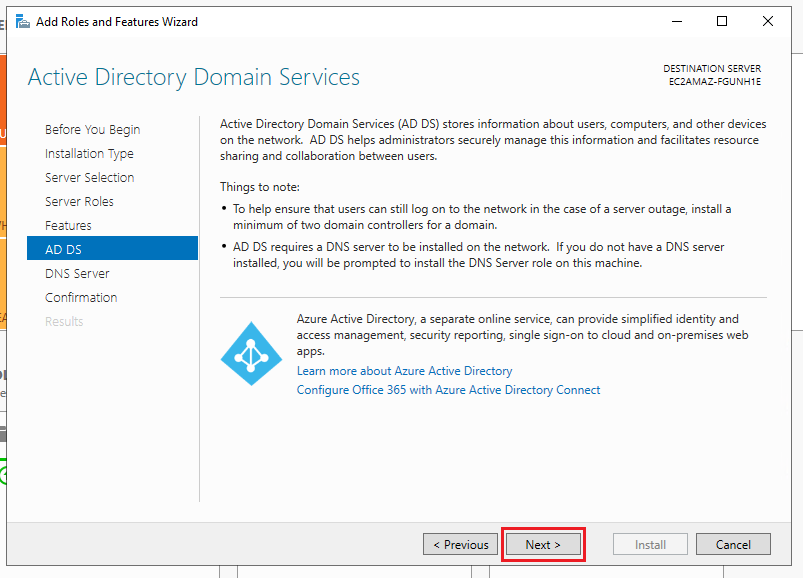Image resolution: width=803 pixels, height=578 pixels.
Task: Jump to Features step
Action: 68,226
